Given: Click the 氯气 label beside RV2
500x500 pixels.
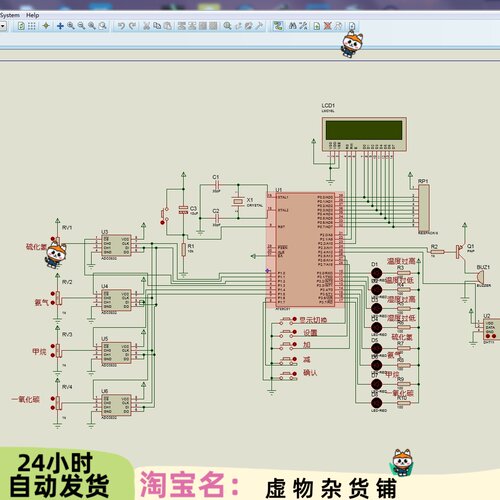Looking at the screenshot, I should (x=42, y=302).
